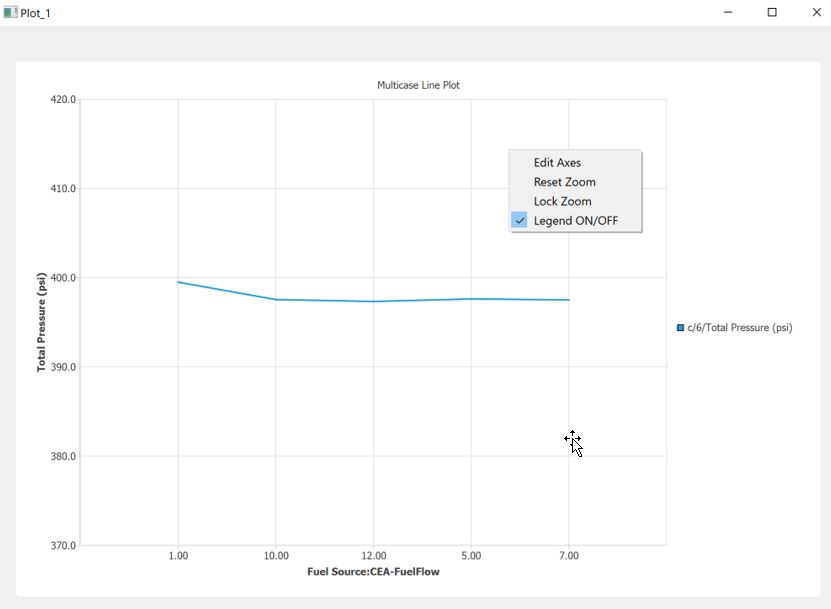The image size is (831, 609).
Task: Select Reset Zoom in context menu
Action: pos(564,182)
